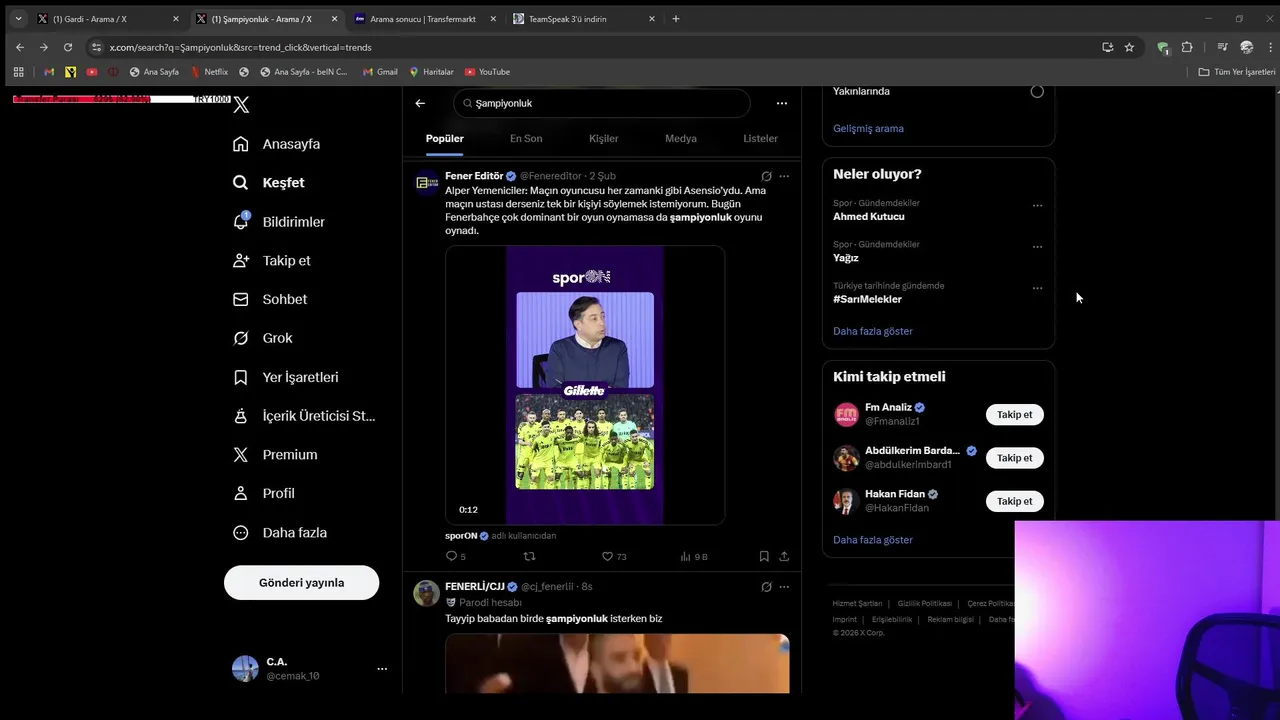This screenshot has height=720, width=1280.
Task: Open a new browser tab
Action: [x=676, y=19]
